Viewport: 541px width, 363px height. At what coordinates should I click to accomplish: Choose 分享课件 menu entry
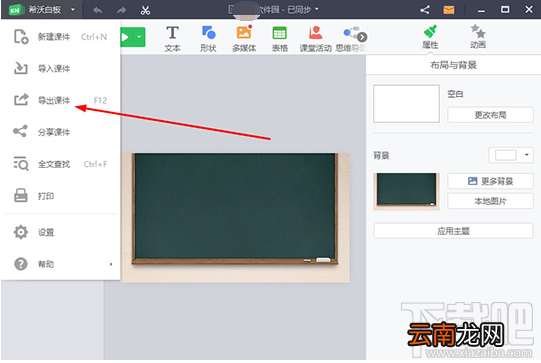(61, 132)
